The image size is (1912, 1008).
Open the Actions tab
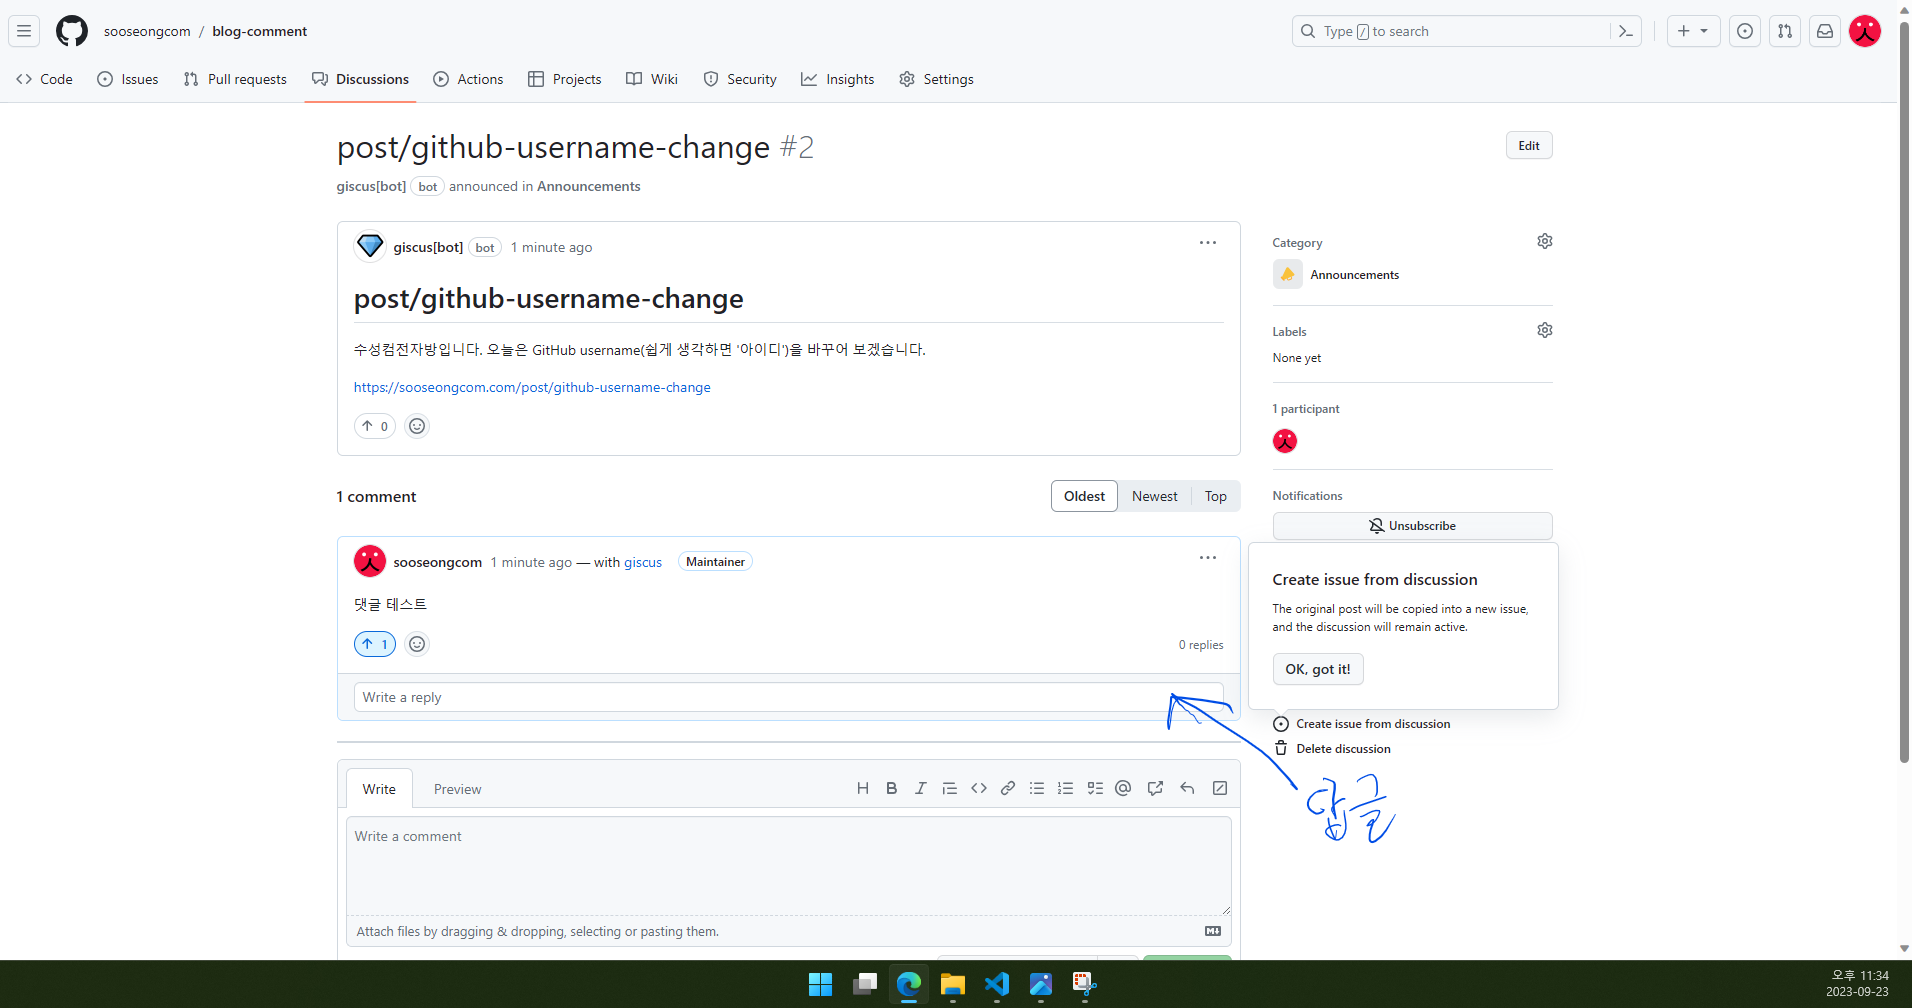(x=468, y=79)
